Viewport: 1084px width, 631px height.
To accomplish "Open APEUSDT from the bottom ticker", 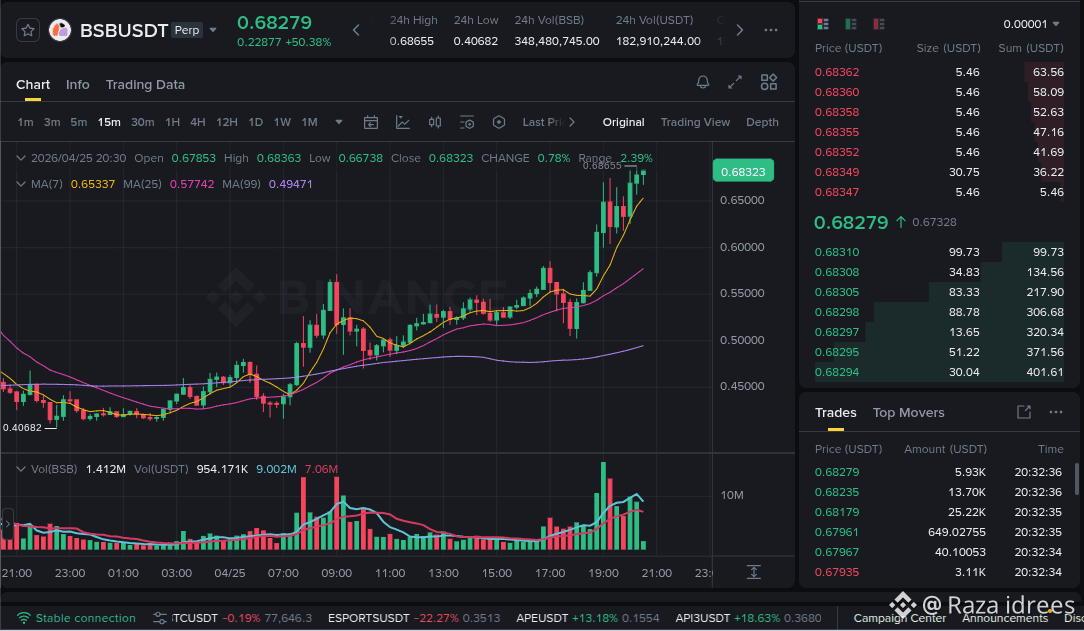I will point(588,618).
